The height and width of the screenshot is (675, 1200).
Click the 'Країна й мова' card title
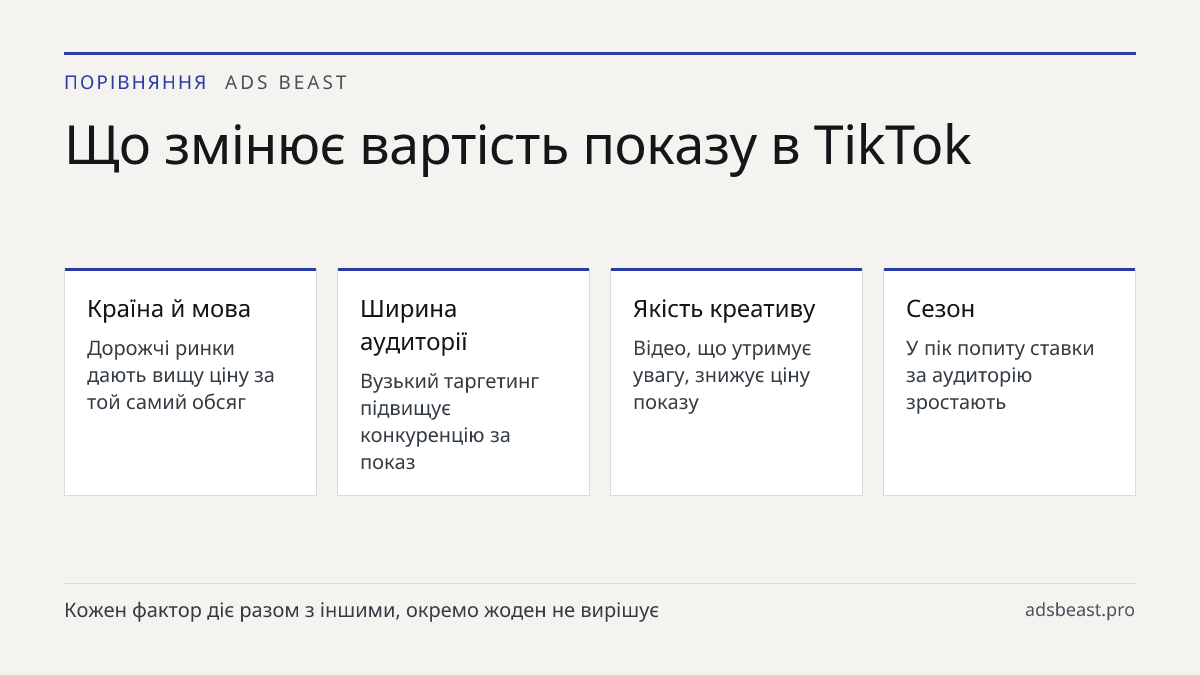169,309
